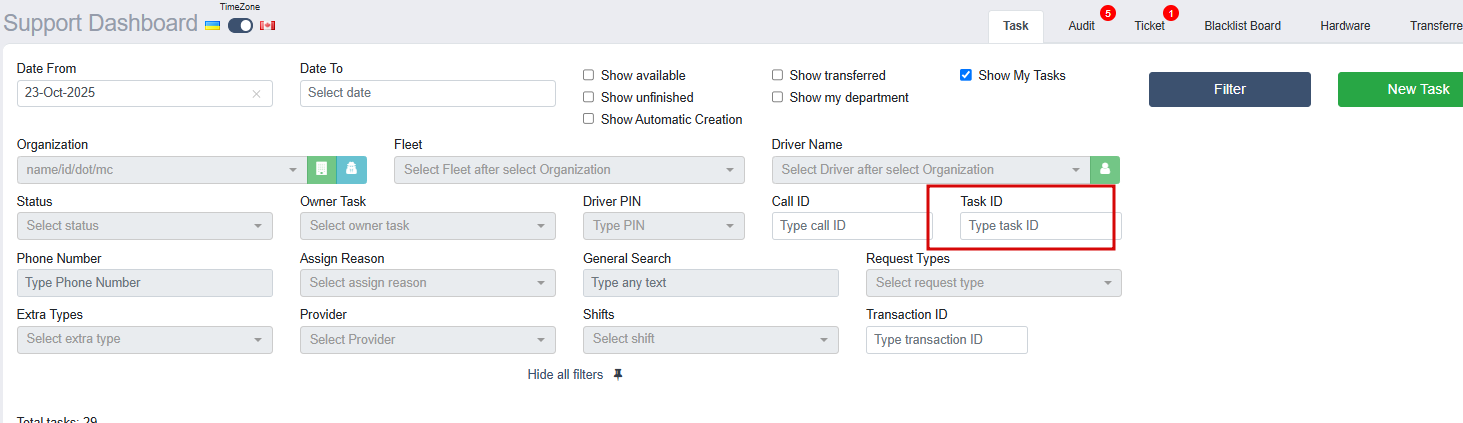The height and width of the screenshot is (423, 1463).
Task: Uncheck the Show My Tasks checkbox
Action: click(x=966, y=75)
